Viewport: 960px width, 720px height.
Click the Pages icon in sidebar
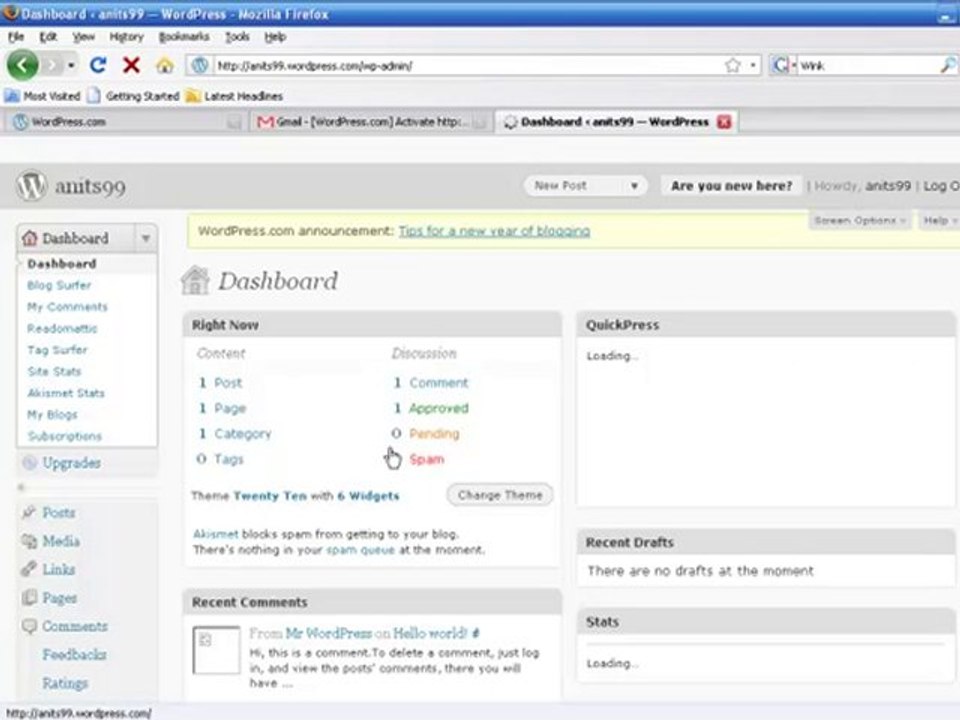pos(29,598)
